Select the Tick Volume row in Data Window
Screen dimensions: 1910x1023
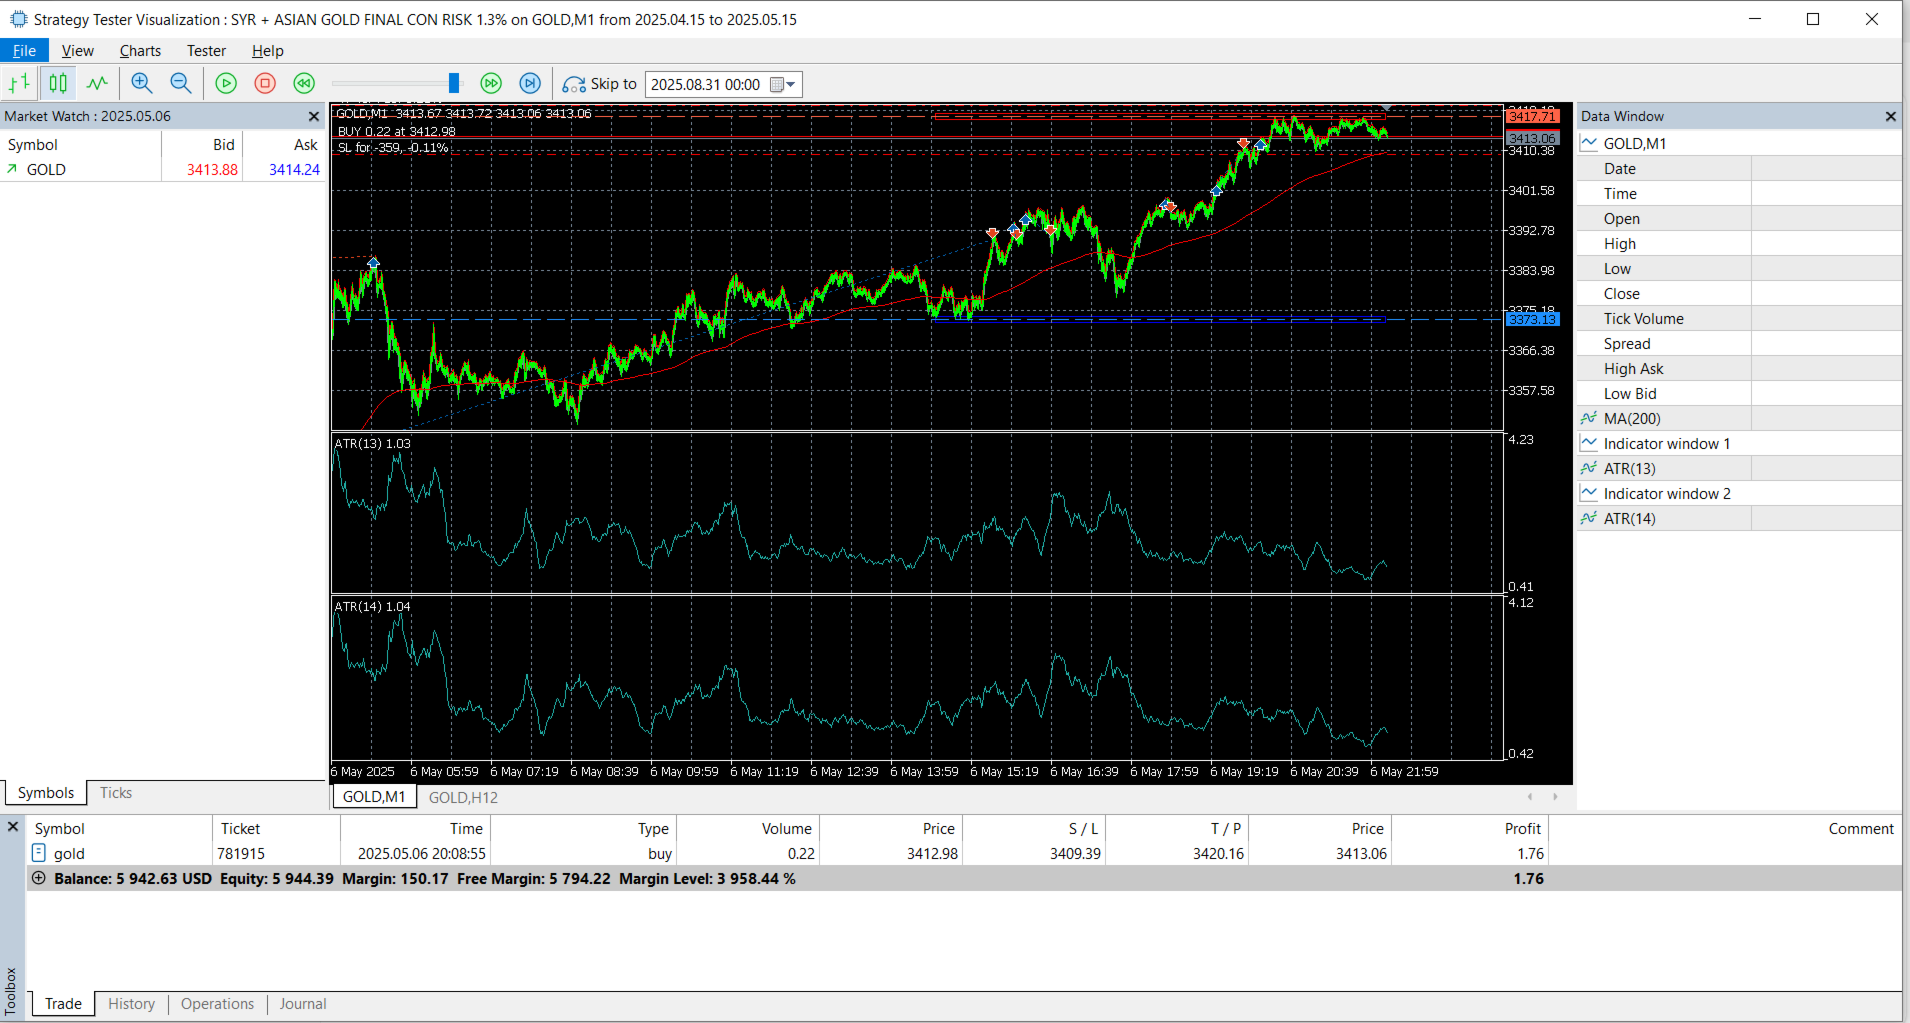1739,319
